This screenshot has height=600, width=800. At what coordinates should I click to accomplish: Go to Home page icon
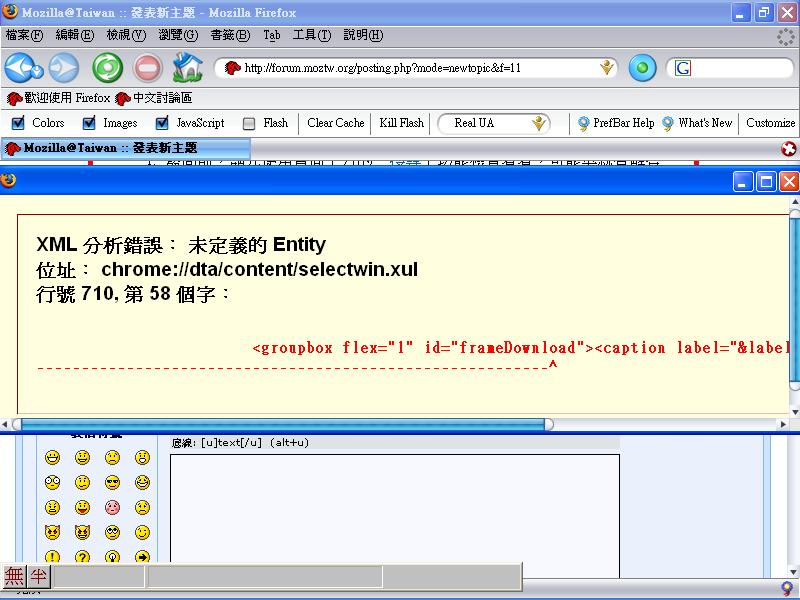[187, 68]
